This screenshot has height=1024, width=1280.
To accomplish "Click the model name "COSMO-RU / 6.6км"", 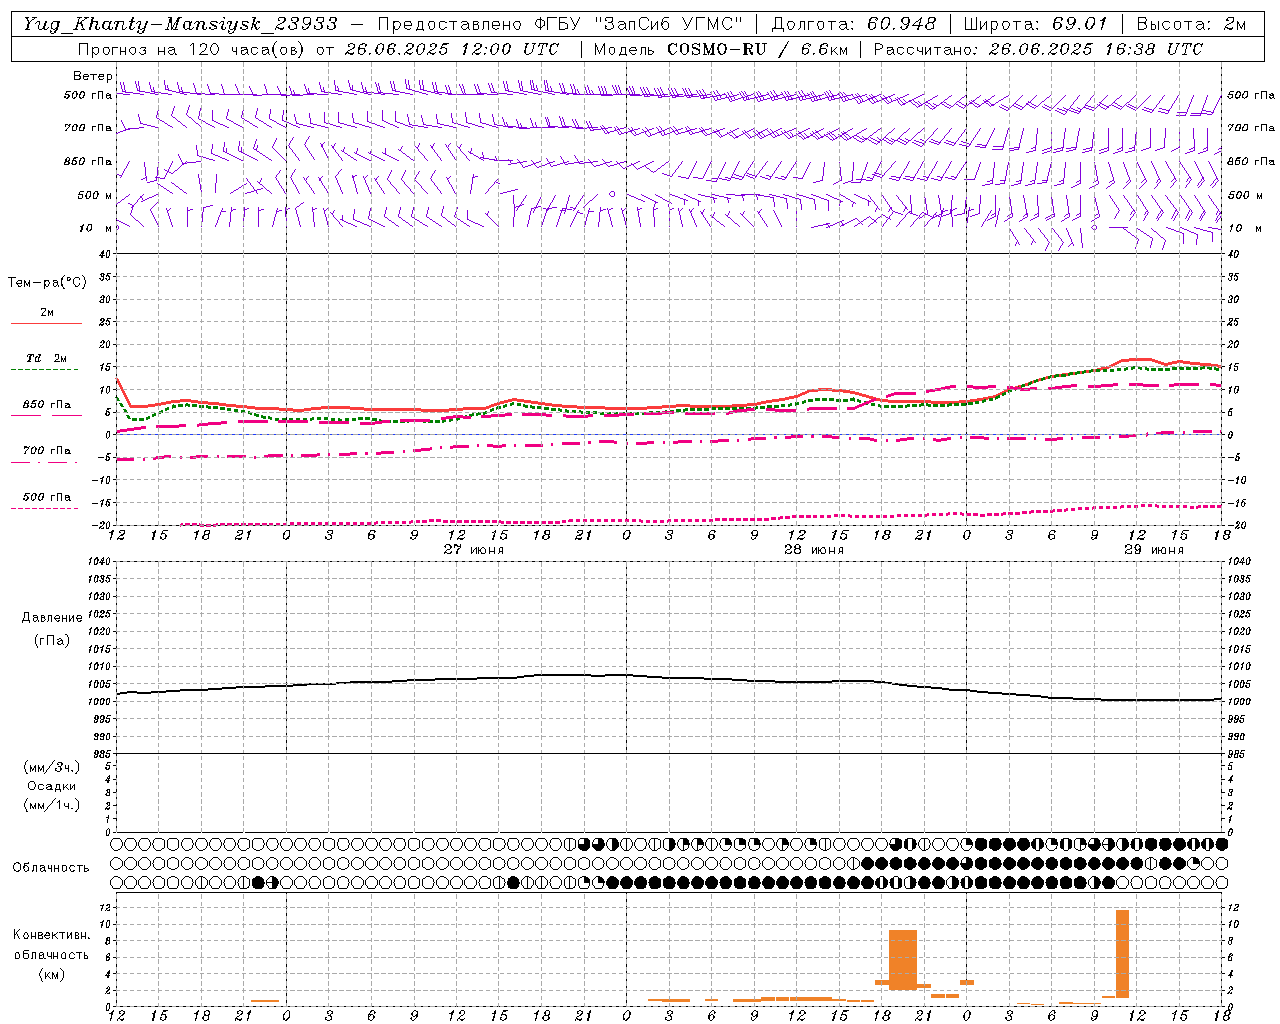I will click(x=757, y=49).
